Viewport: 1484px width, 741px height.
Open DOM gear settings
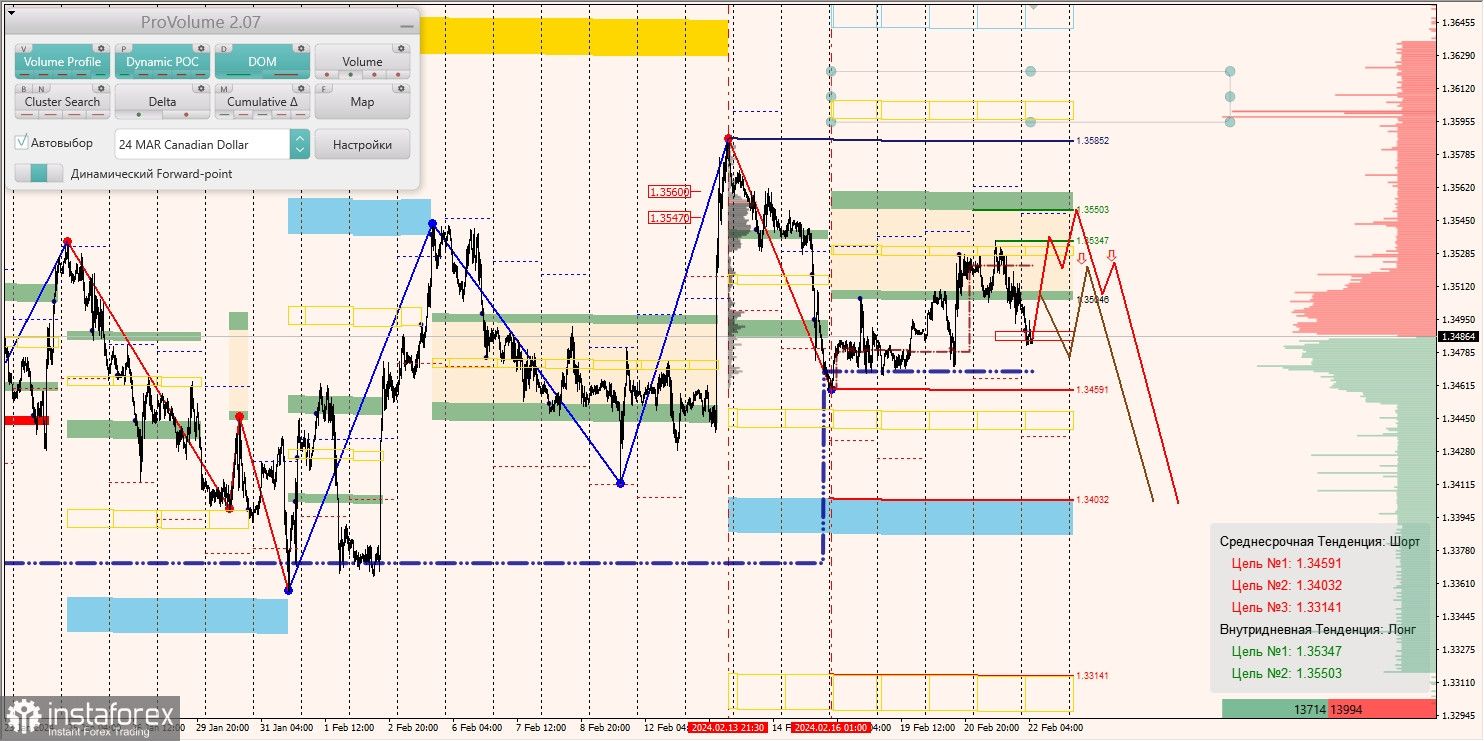[301, 48]
